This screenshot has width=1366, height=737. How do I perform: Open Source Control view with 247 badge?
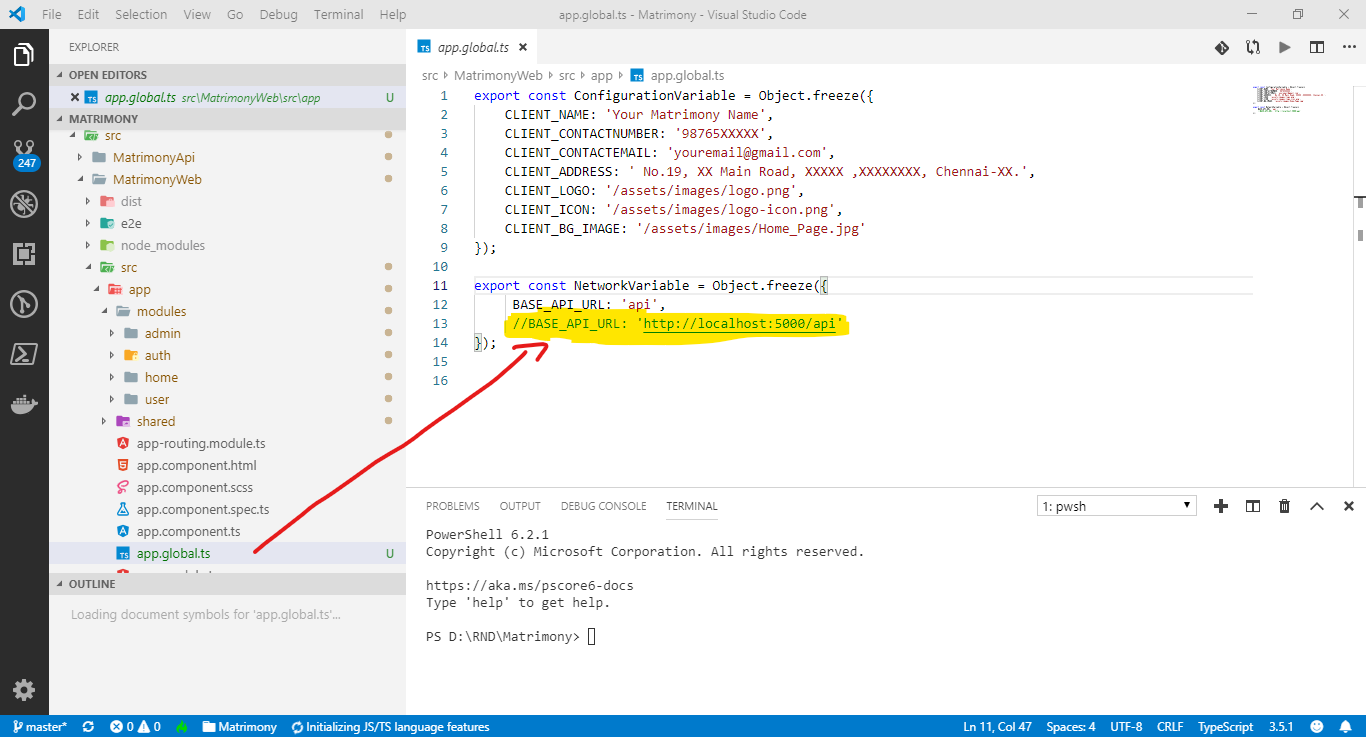[x=24, y=154]
